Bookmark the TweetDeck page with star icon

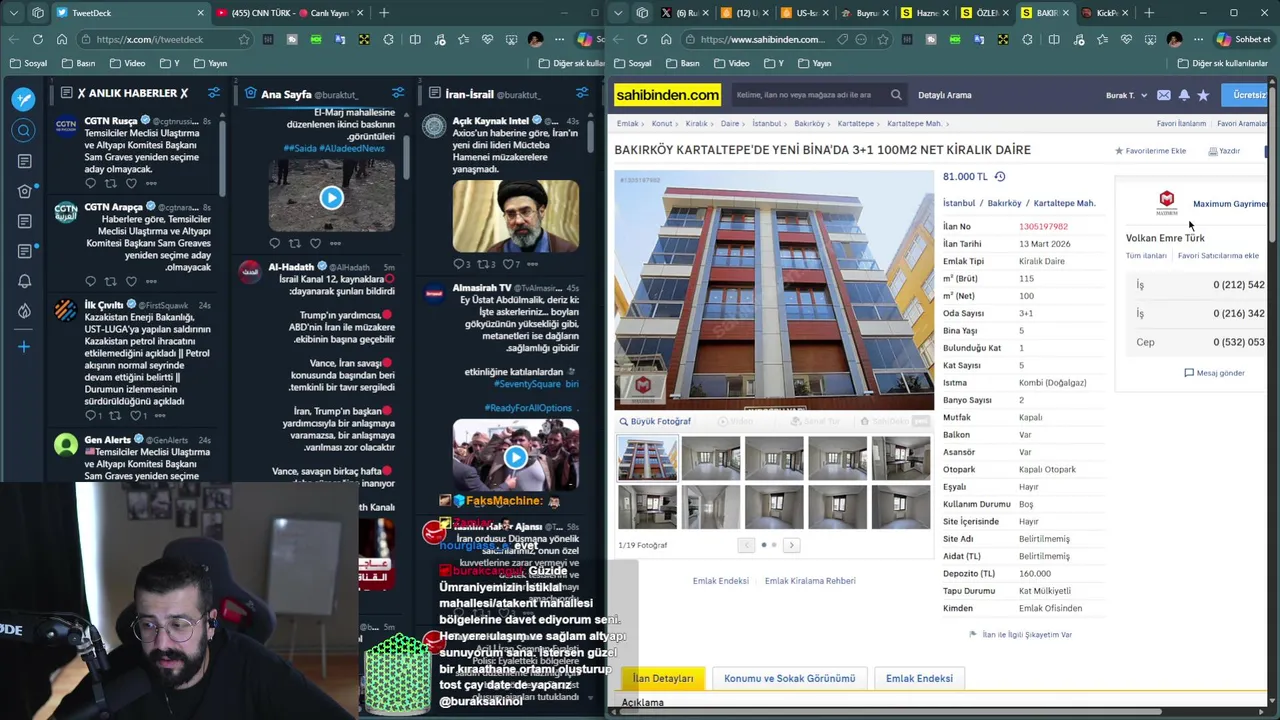[x=244, y=40]
